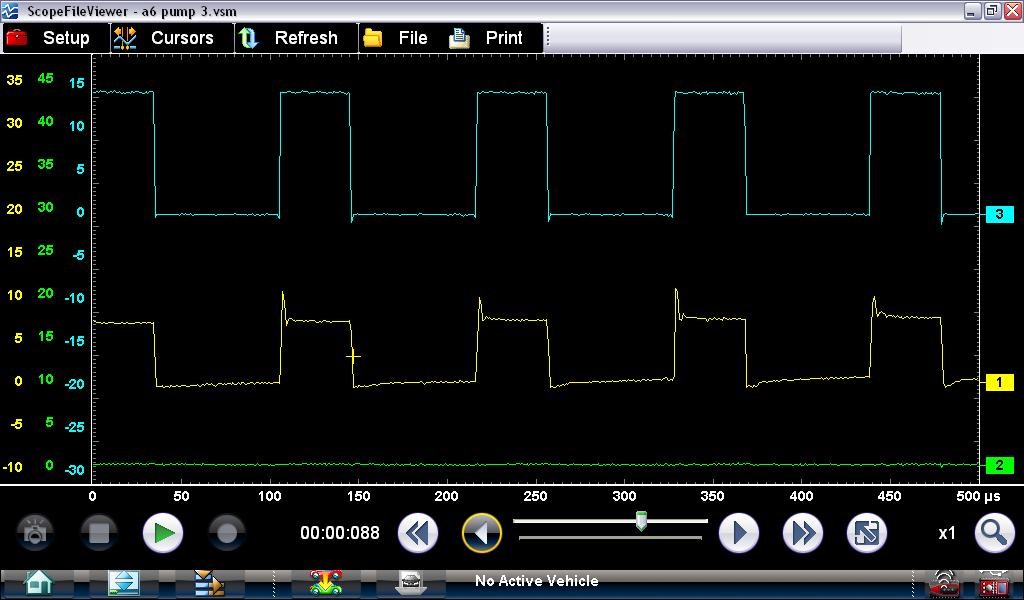The image size is (1024, 600).
Task: Select the channel 1 yellow marker
Action: pyautogui.click(x=999, y=382)
